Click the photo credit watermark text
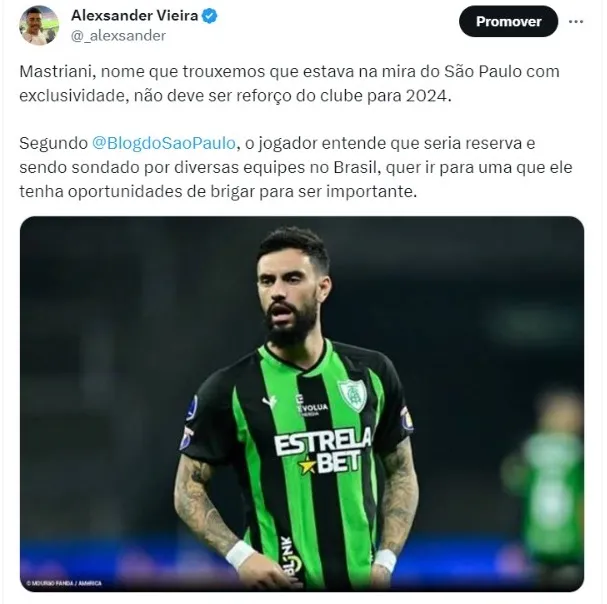 point(64,583)
